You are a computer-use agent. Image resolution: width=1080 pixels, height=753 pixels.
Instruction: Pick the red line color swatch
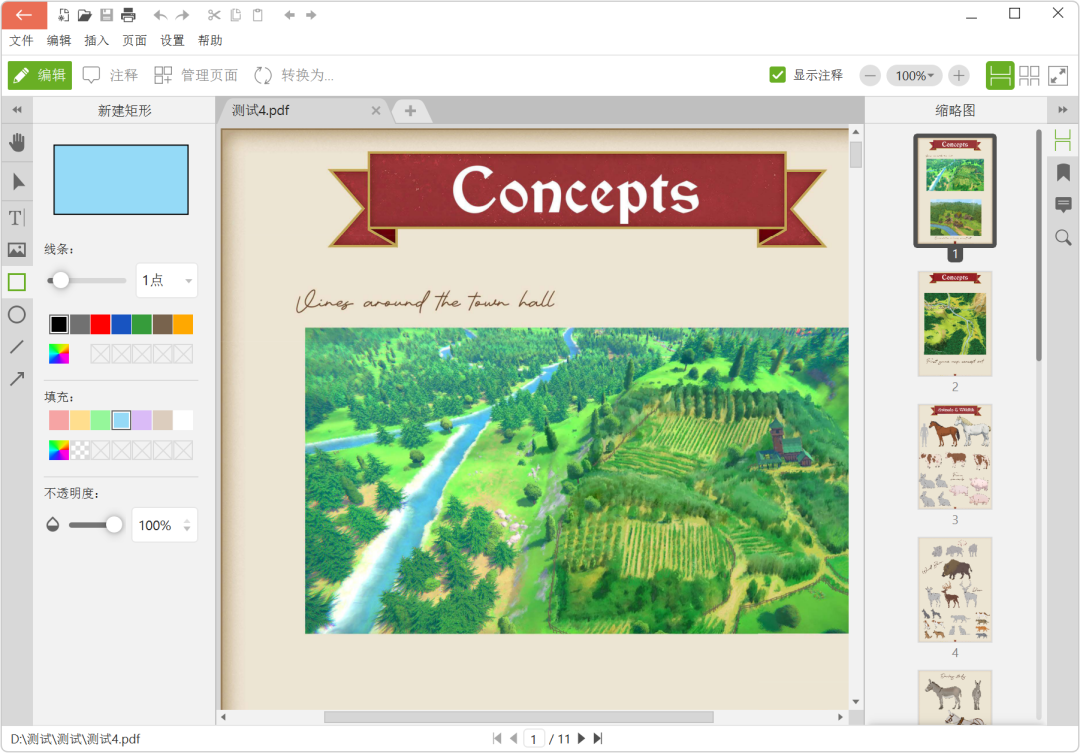click(101, 324)
